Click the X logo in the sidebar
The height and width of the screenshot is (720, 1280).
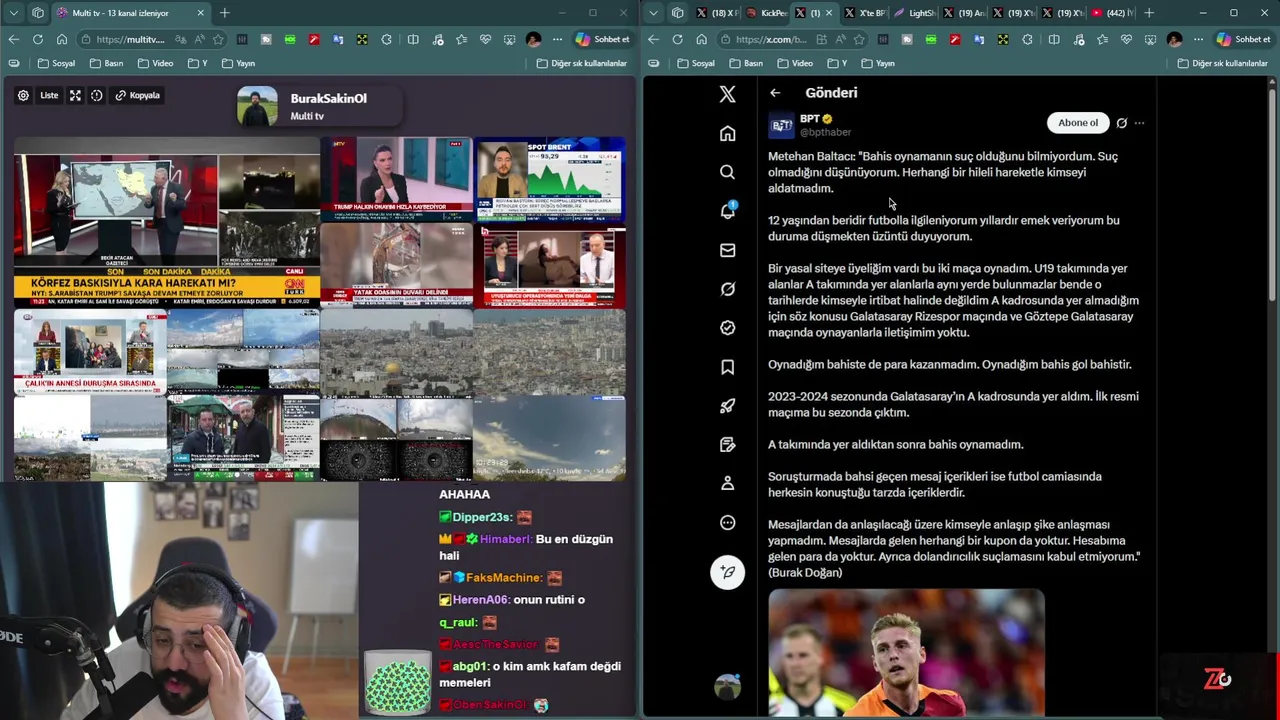[727, 94]
